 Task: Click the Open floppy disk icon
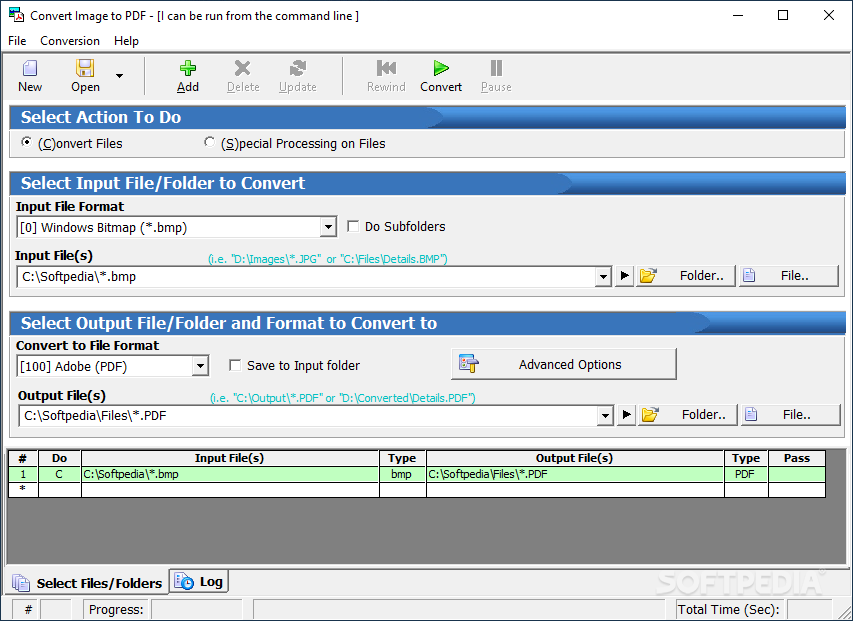tap(85, 69)
